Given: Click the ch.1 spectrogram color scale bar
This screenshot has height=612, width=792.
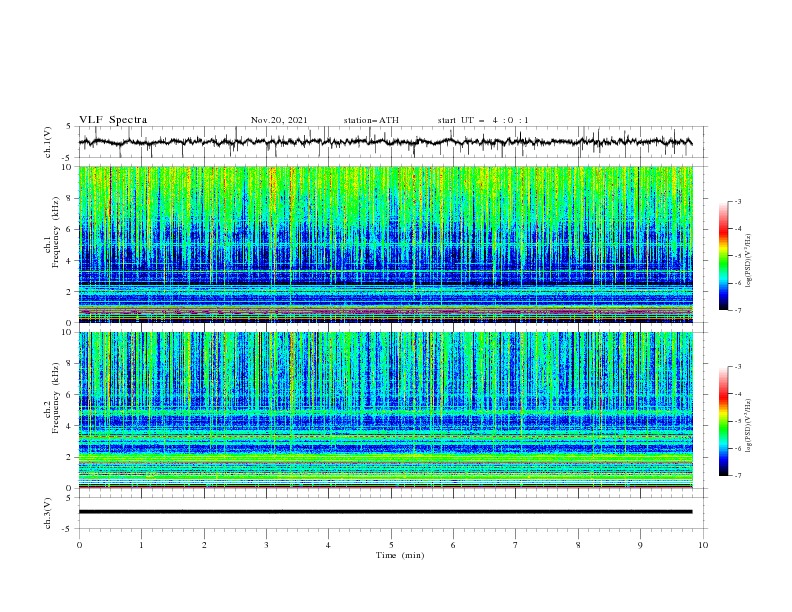Looking at the screenshot, I should coord(724,256).
